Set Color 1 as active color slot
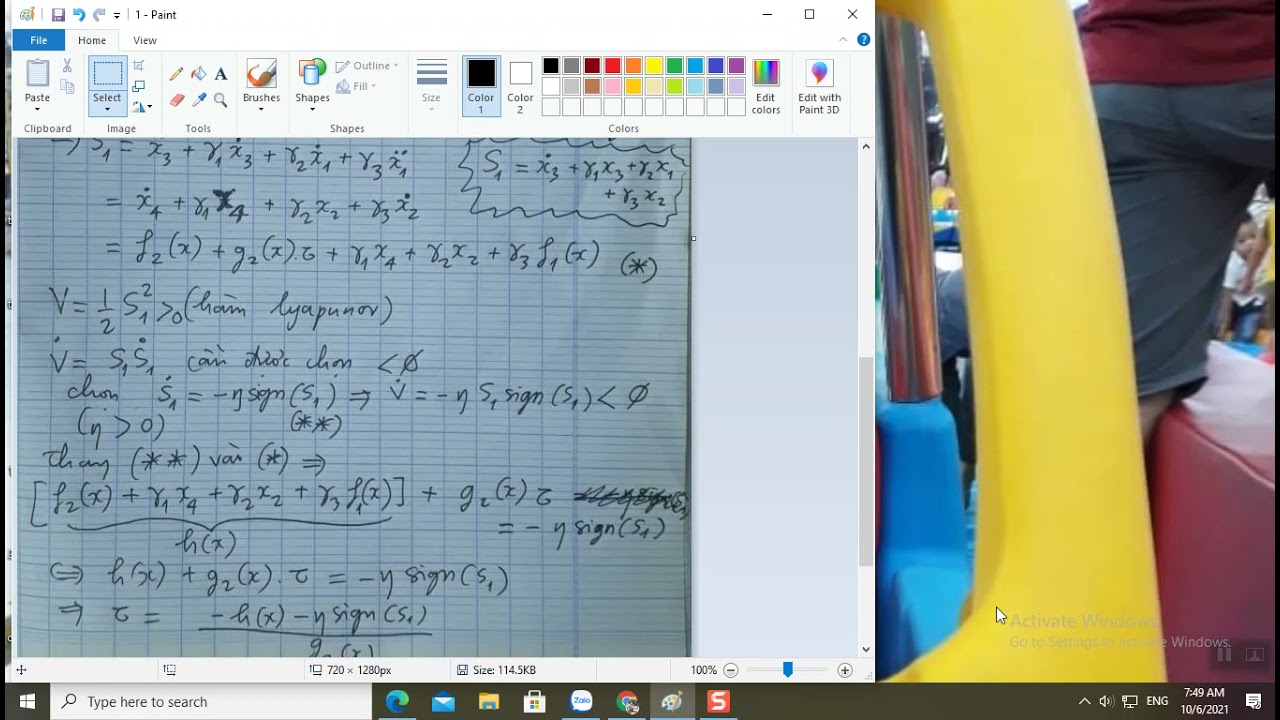Screen dimensions: 1280x720 [481, 86]
